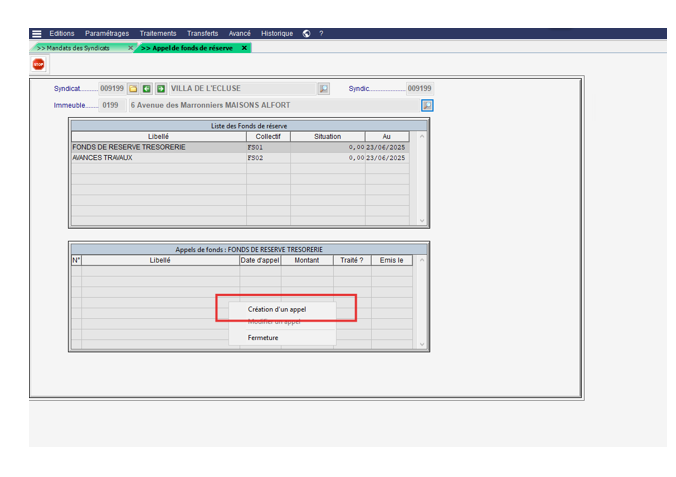This screenshot has width=676, height=477.
Task: Go to next syndicat with right arrow
Action: [160, 89]
